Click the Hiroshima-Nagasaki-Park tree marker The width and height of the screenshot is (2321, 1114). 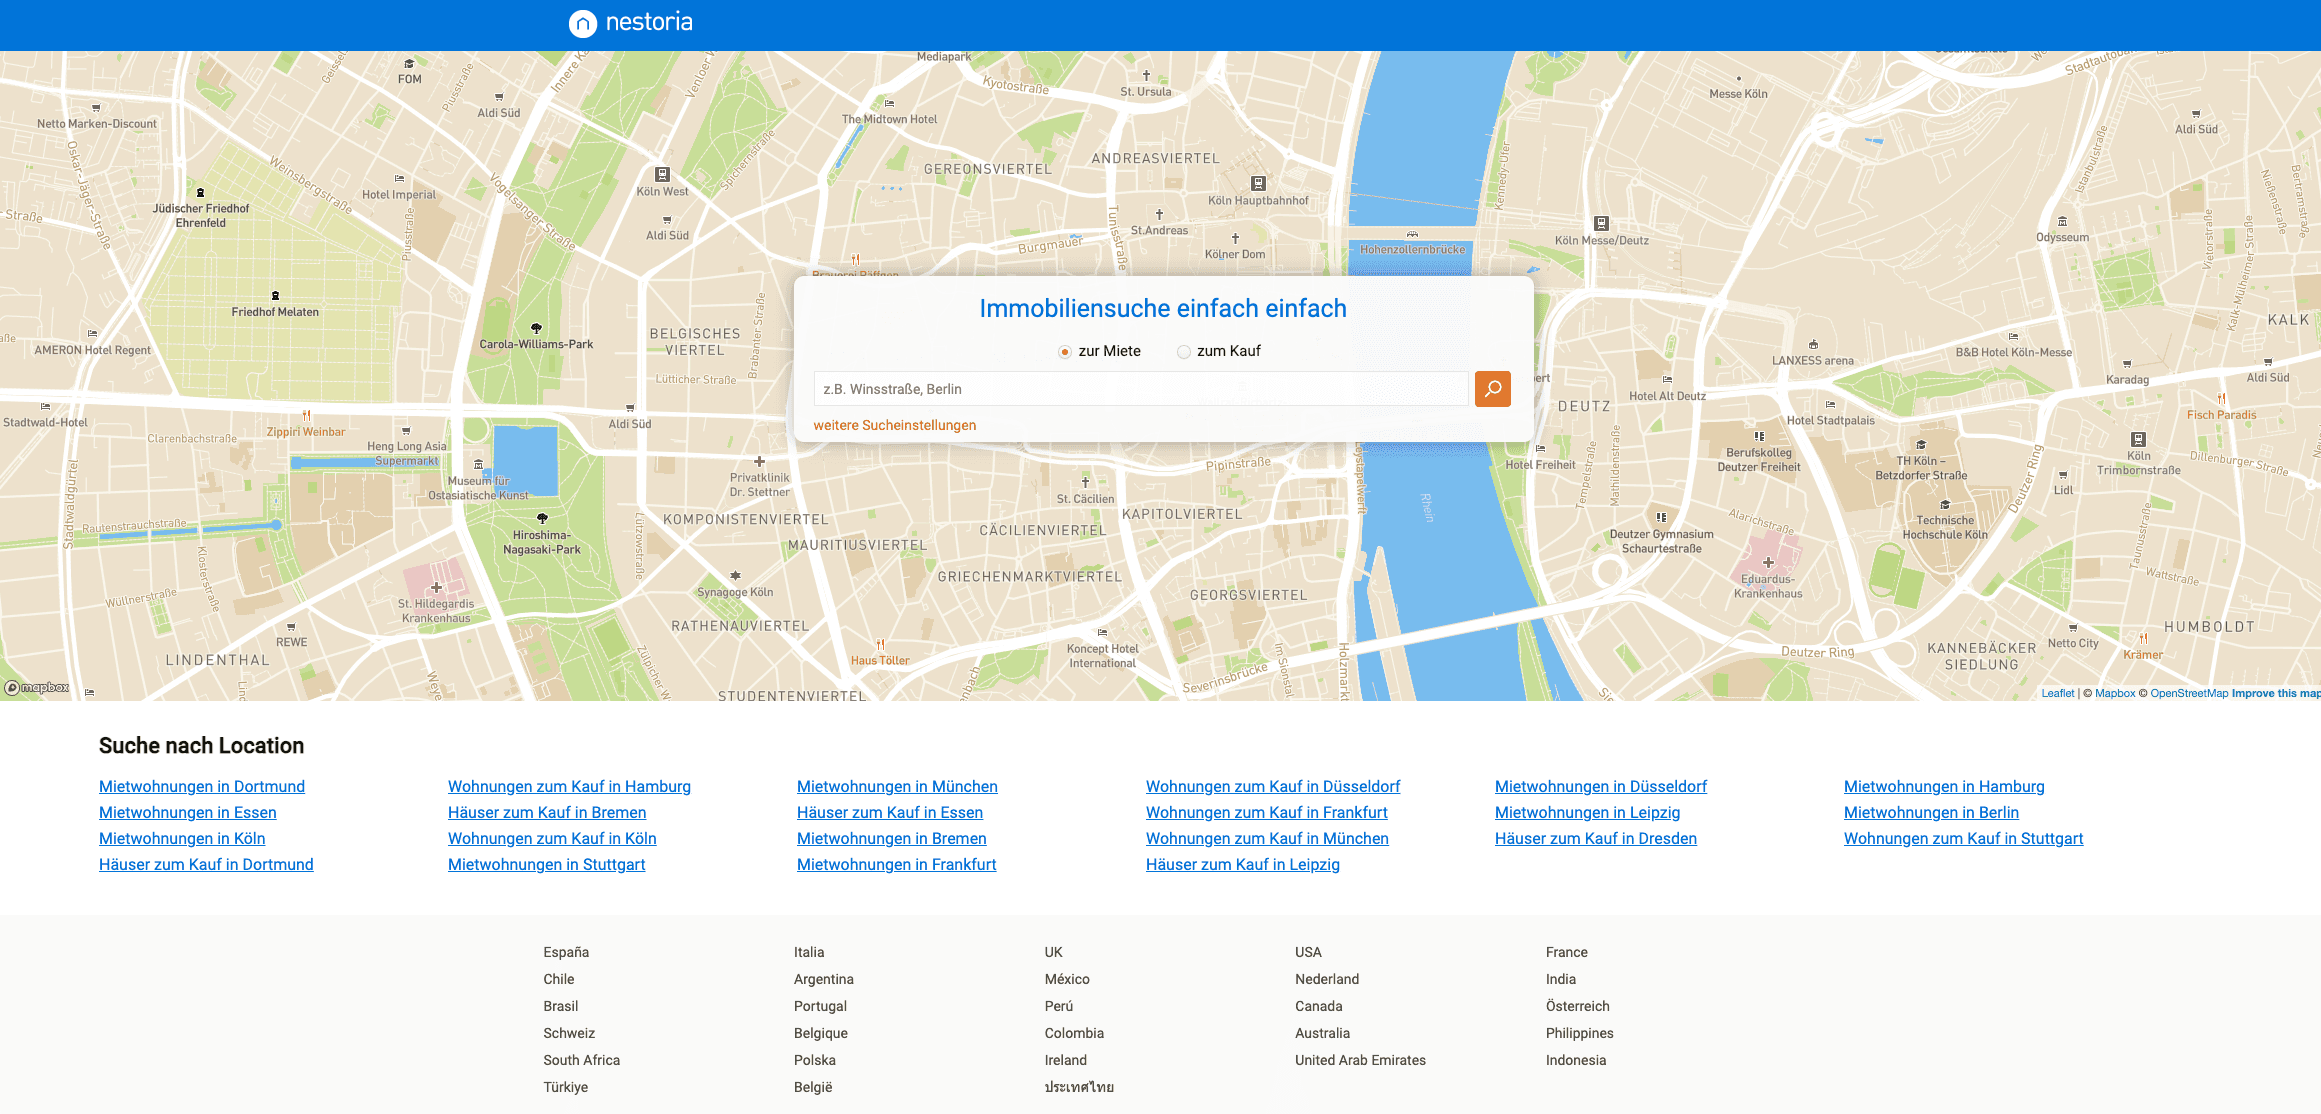point(542,519)
